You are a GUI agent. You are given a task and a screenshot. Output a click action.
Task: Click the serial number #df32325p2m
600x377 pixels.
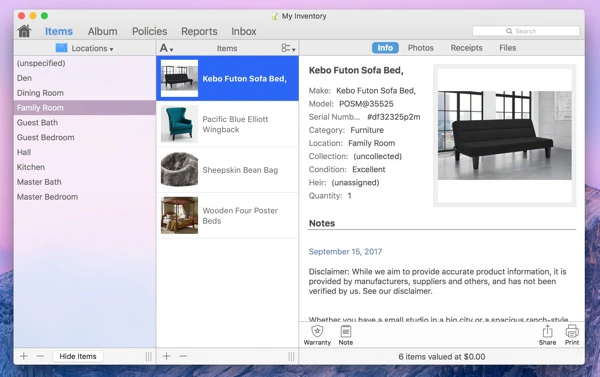[x=393, y=117]
